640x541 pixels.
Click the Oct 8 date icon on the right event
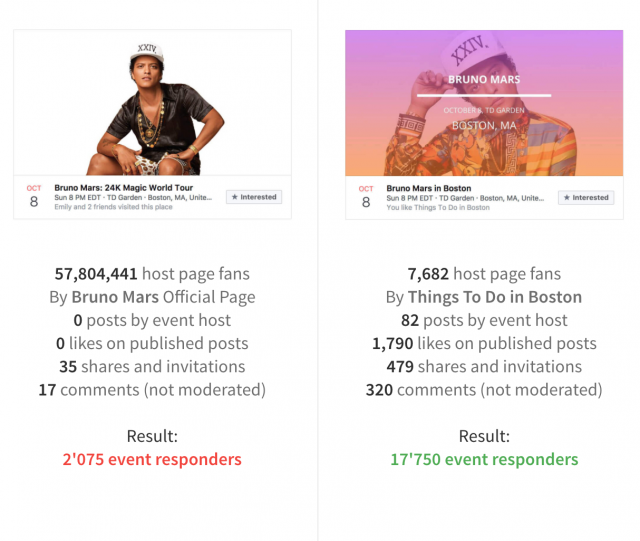(366, 197)
